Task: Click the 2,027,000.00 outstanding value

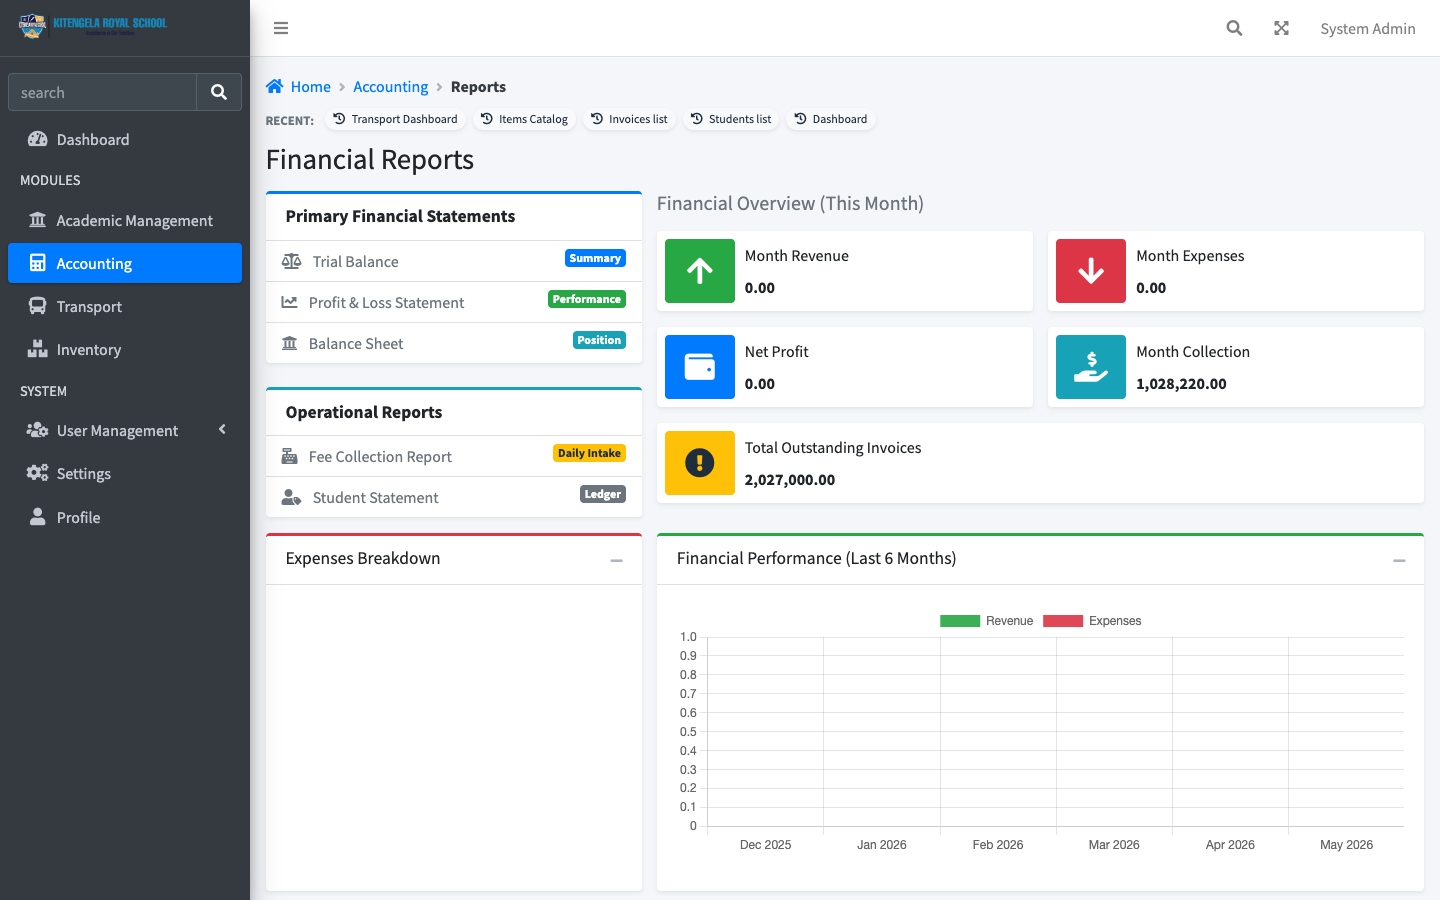Action: (790, 480)
